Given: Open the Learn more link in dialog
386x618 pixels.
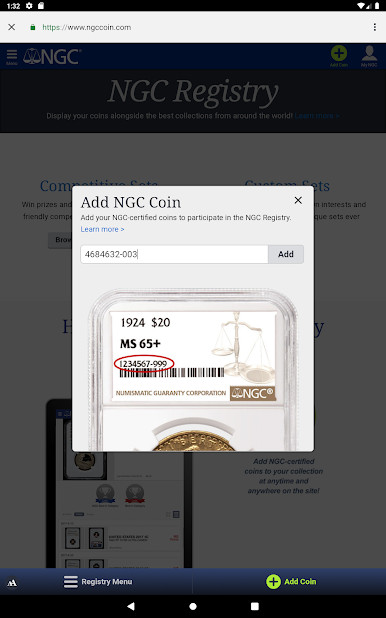Looking at the screenshot, I should (x=103, y=229).
